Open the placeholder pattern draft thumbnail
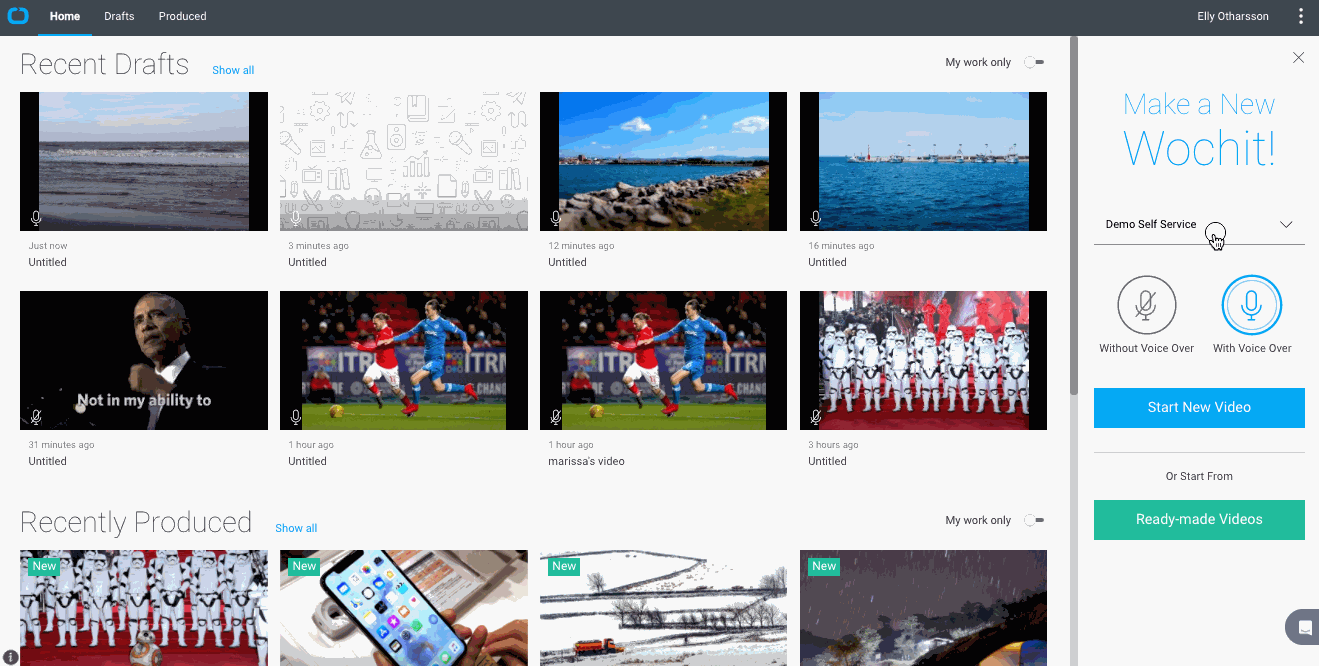 404,161
